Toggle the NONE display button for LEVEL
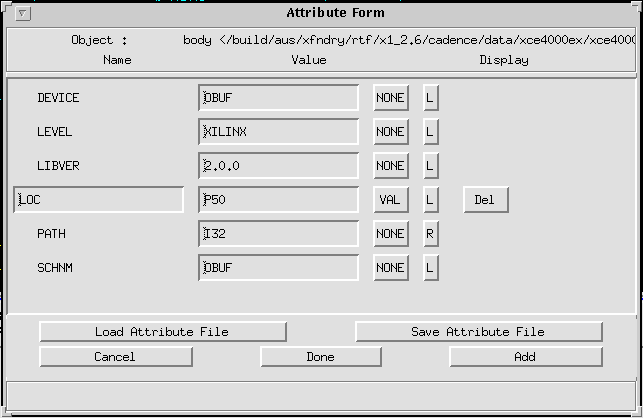This screenshot has width=643, height=418. point(390,132)
